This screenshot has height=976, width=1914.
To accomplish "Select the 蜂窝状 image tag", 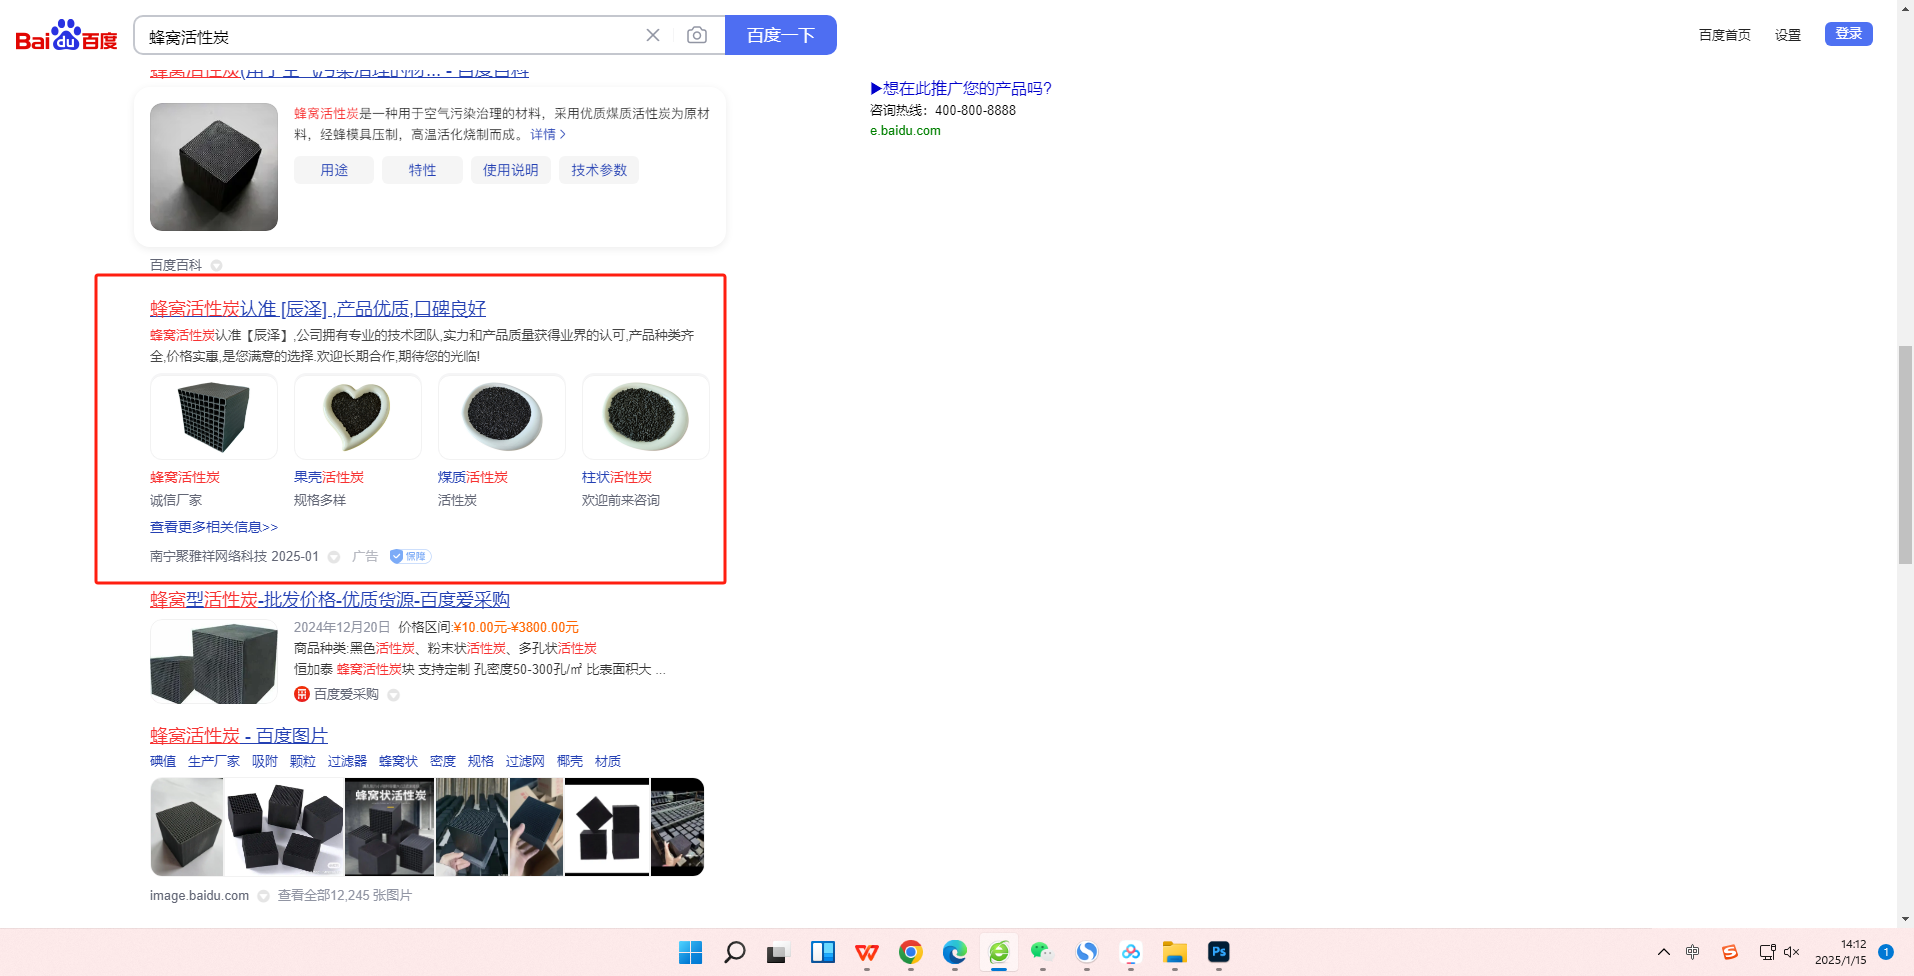I will (x=398, y=762).
